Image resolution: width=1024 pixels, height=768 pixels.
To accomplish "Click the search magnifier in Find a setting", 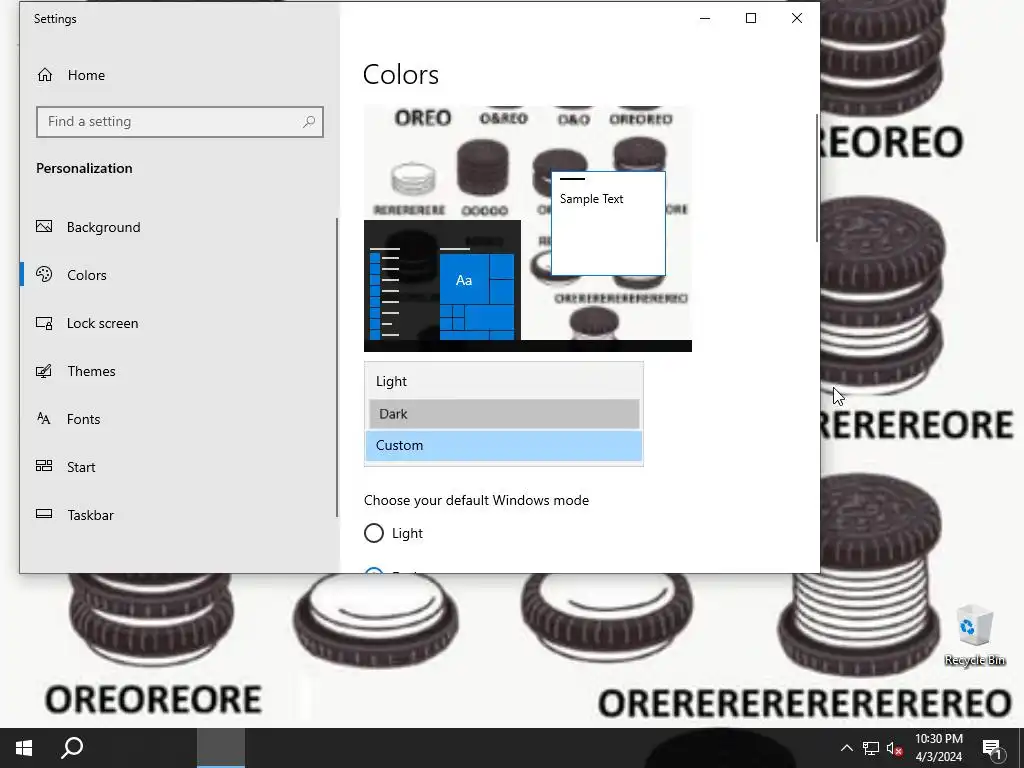I will (x=309, y=122).
